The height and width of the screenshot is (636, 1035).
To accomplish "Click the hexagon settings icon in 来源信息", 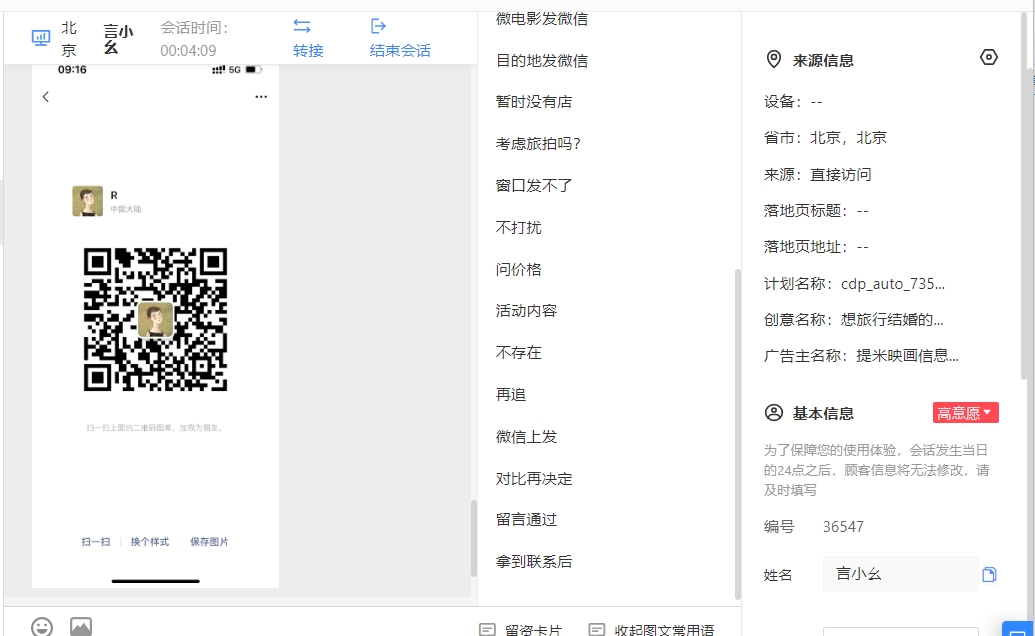I will click(x=989, y=57).
